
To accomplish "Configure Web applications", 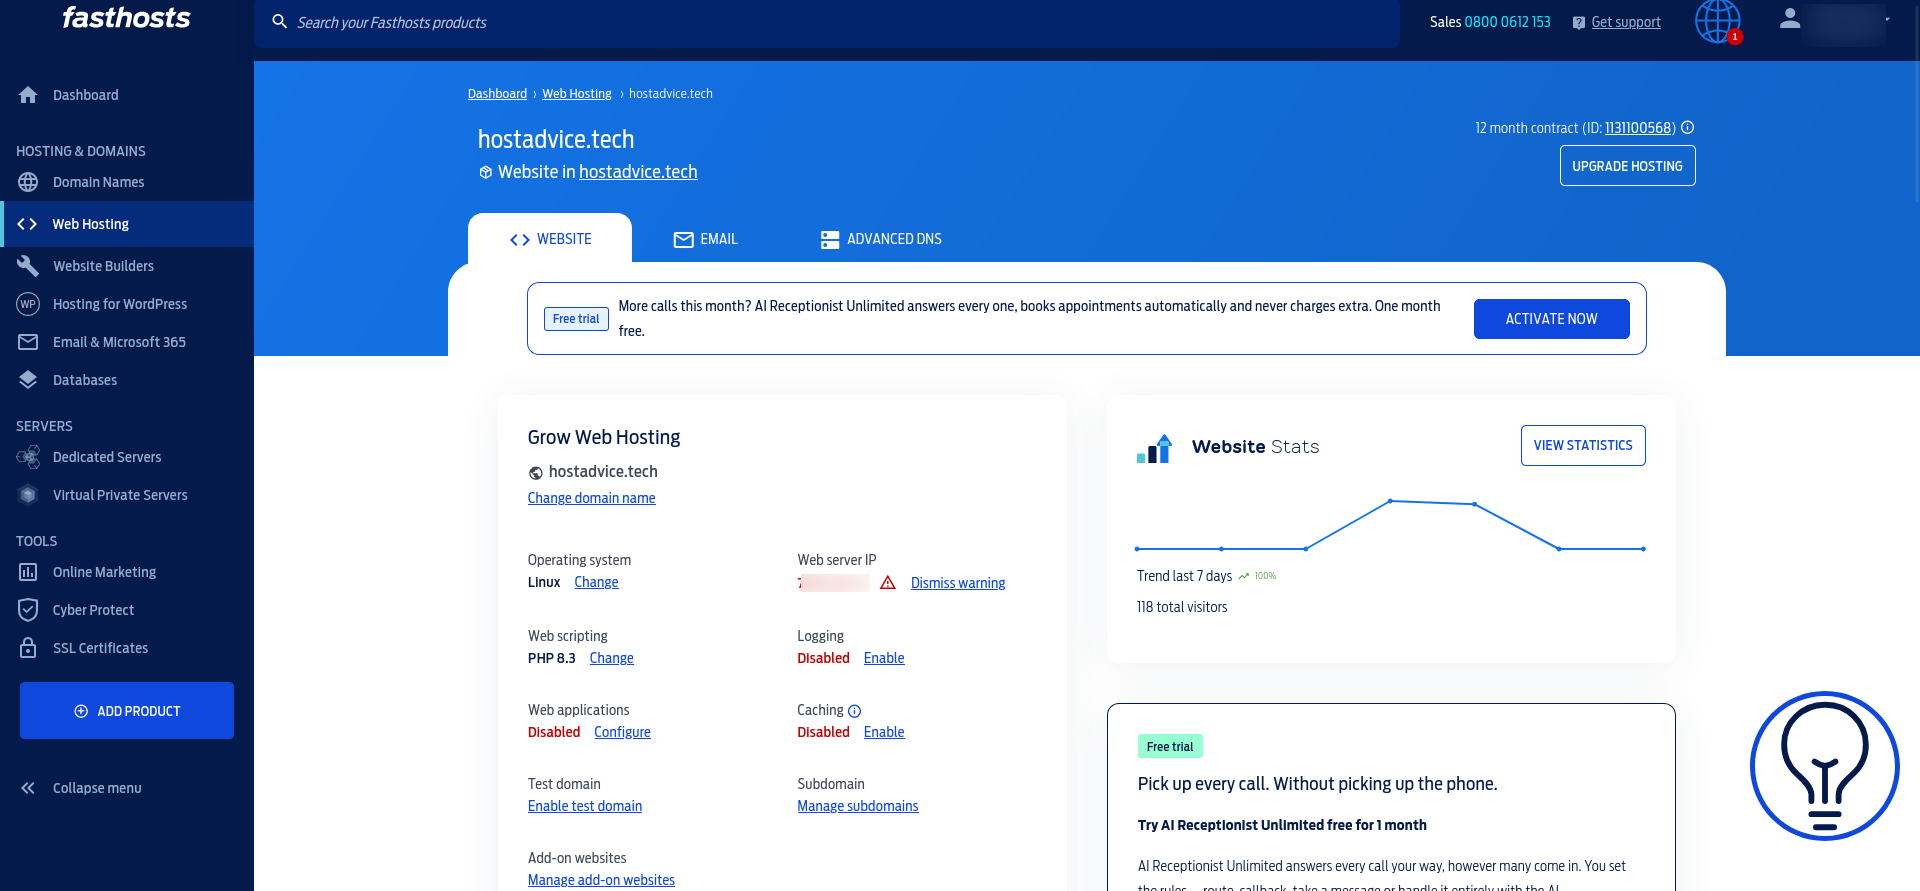I will (x=622, y=732).
